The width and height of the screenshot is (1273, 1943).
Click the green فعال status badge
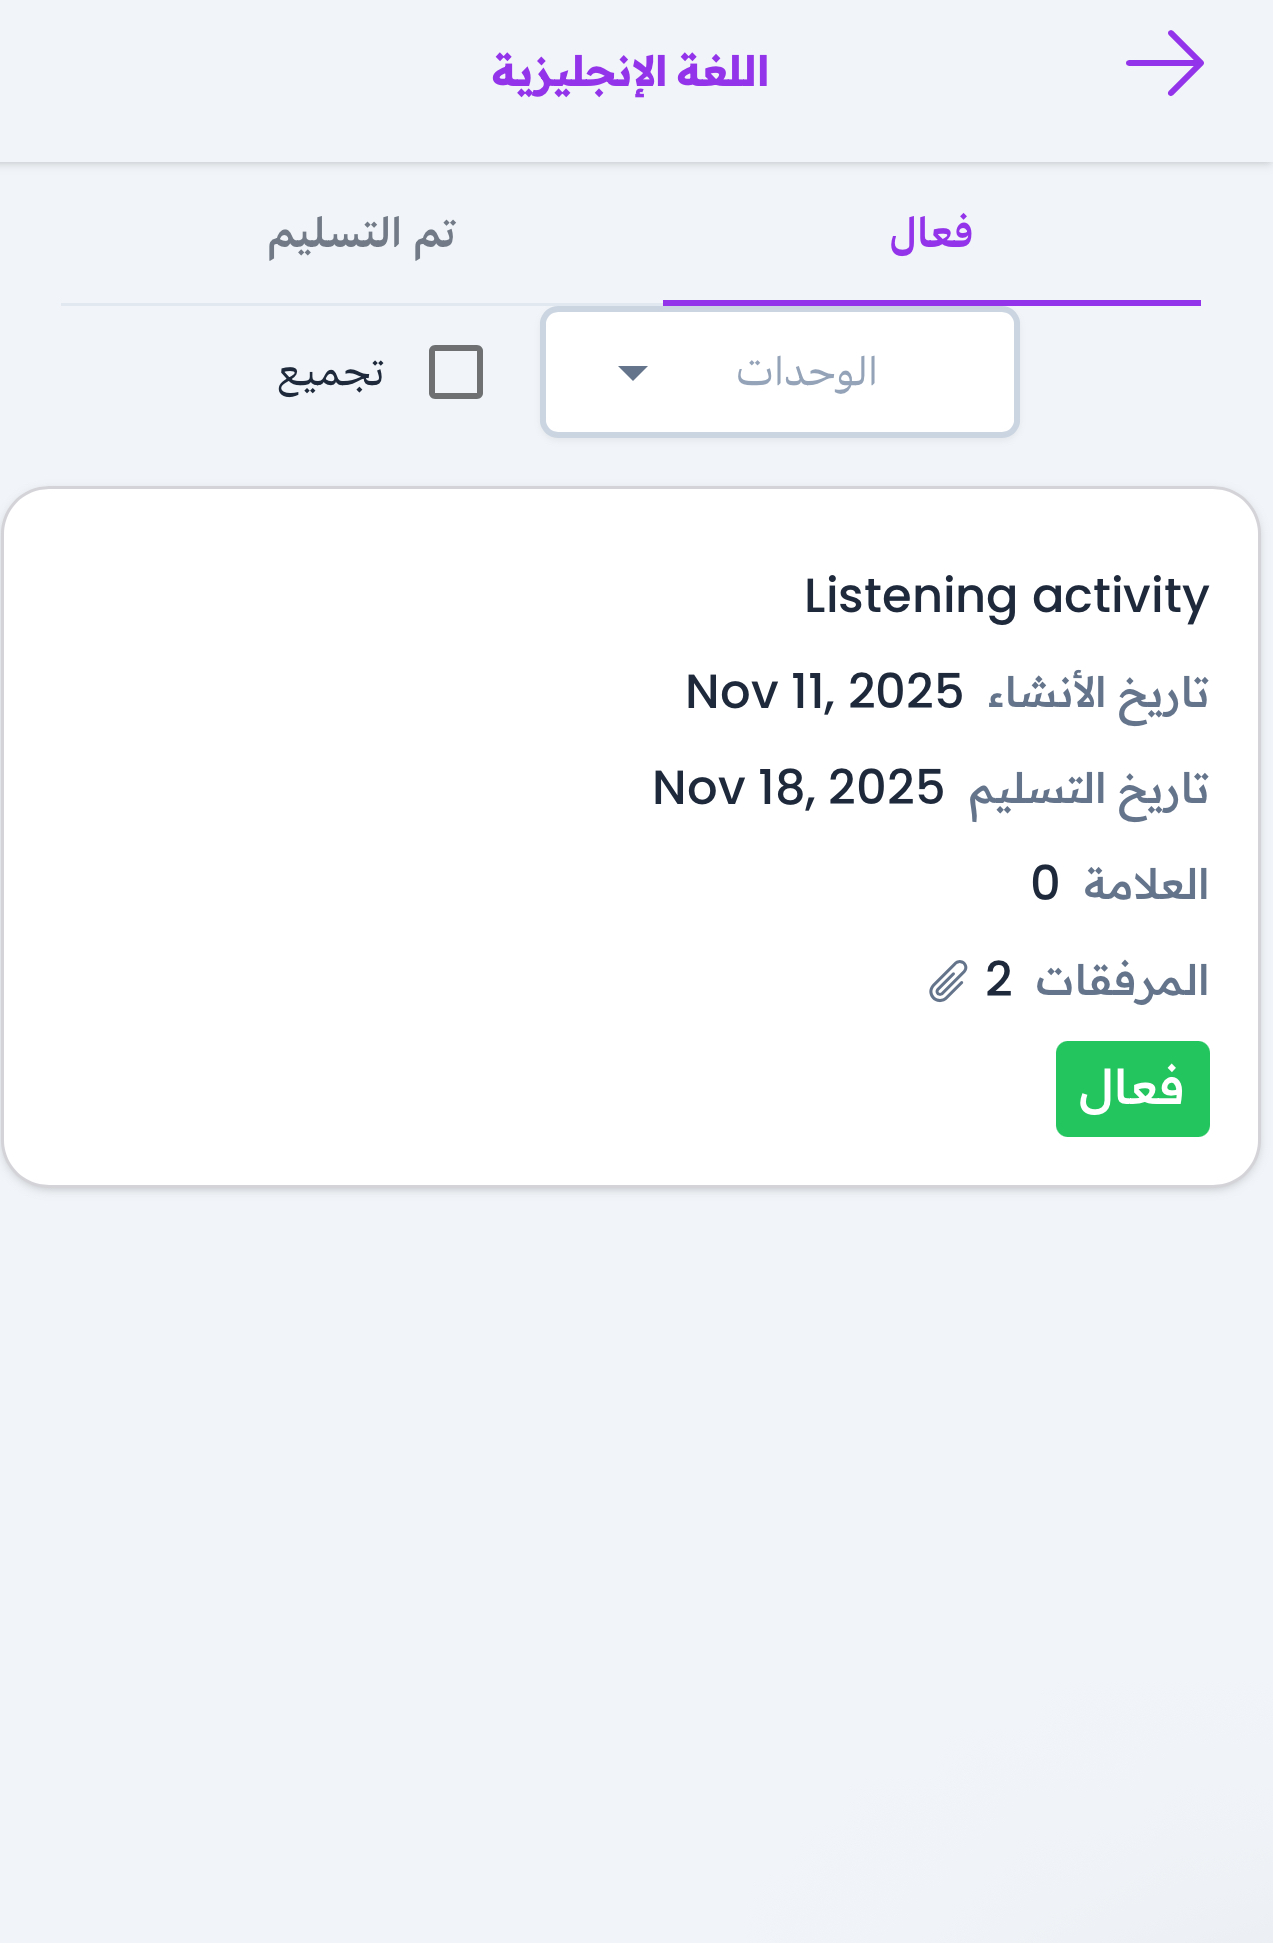1132,1089
